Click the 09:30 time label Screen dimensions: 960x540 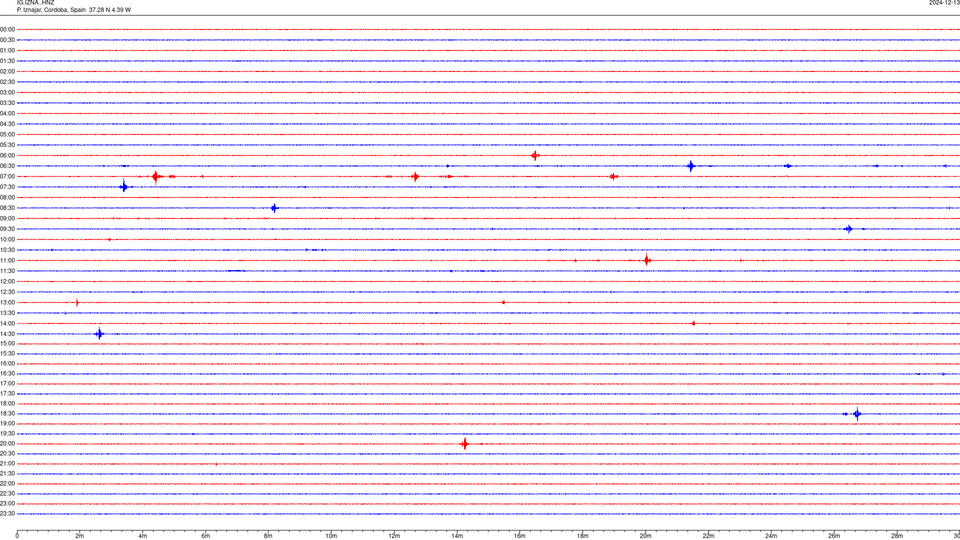point(7,229)
